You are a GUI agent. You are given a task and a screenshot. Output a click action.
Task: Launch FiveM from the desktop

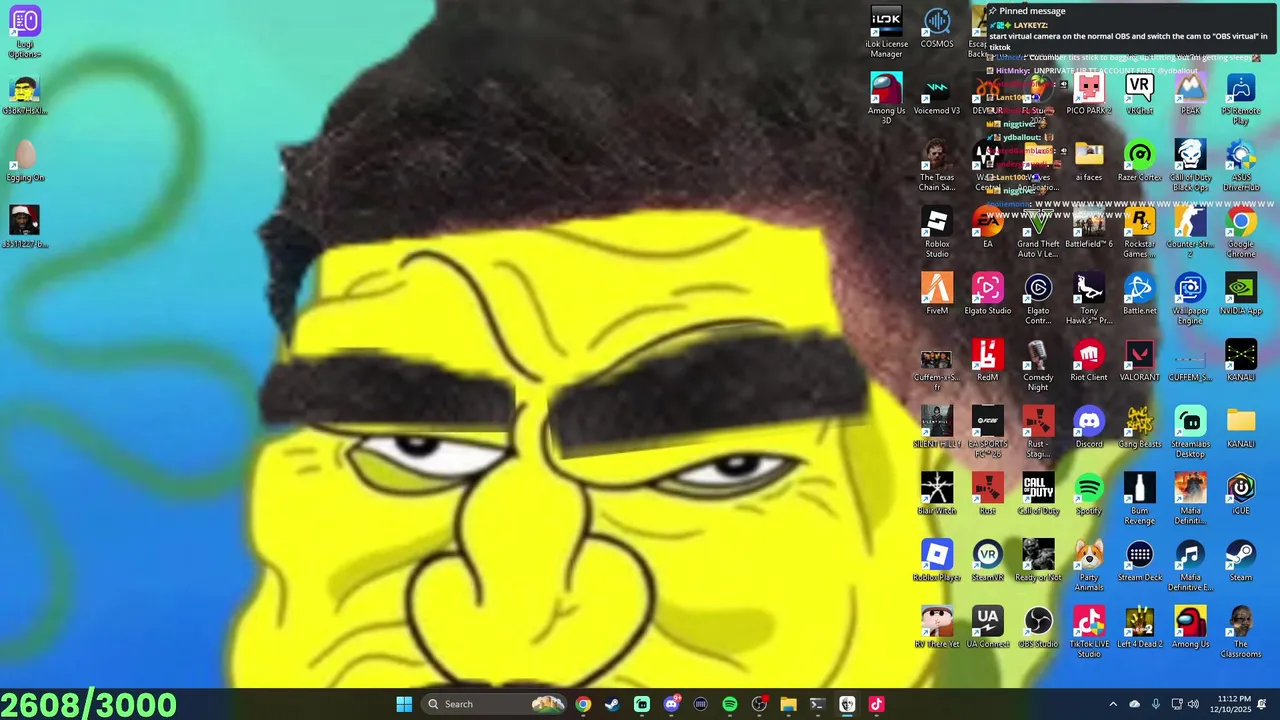click(x=937, y=295)
